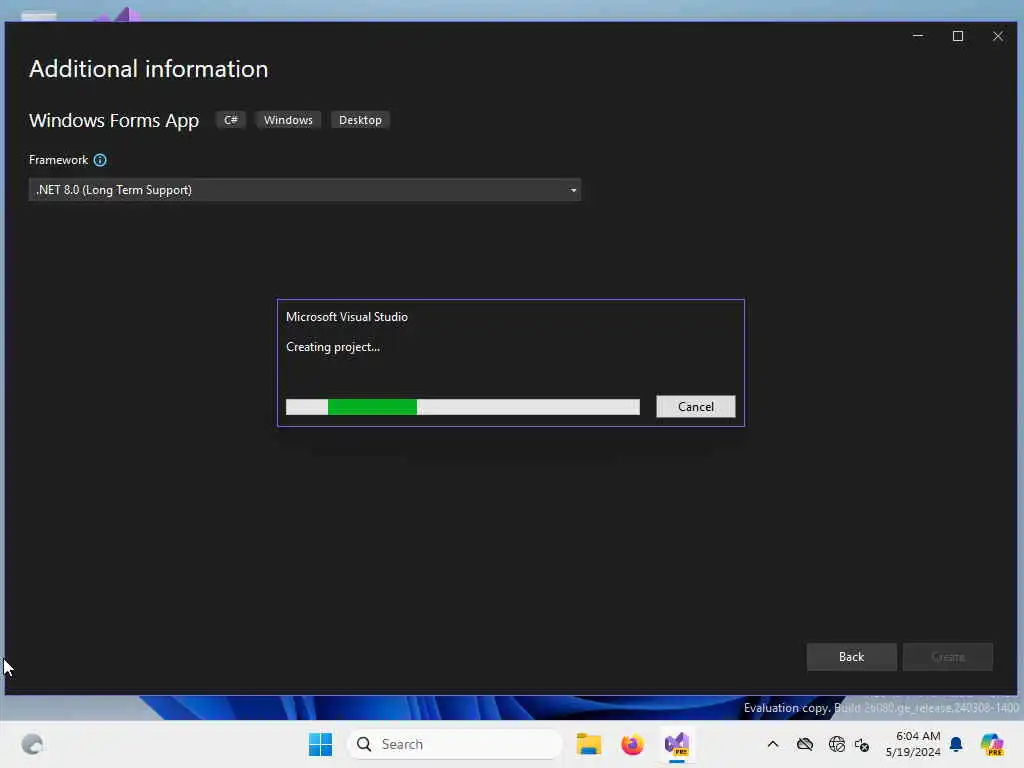
Task: Click the muted volume tray icon
Action: pos(862,744)
